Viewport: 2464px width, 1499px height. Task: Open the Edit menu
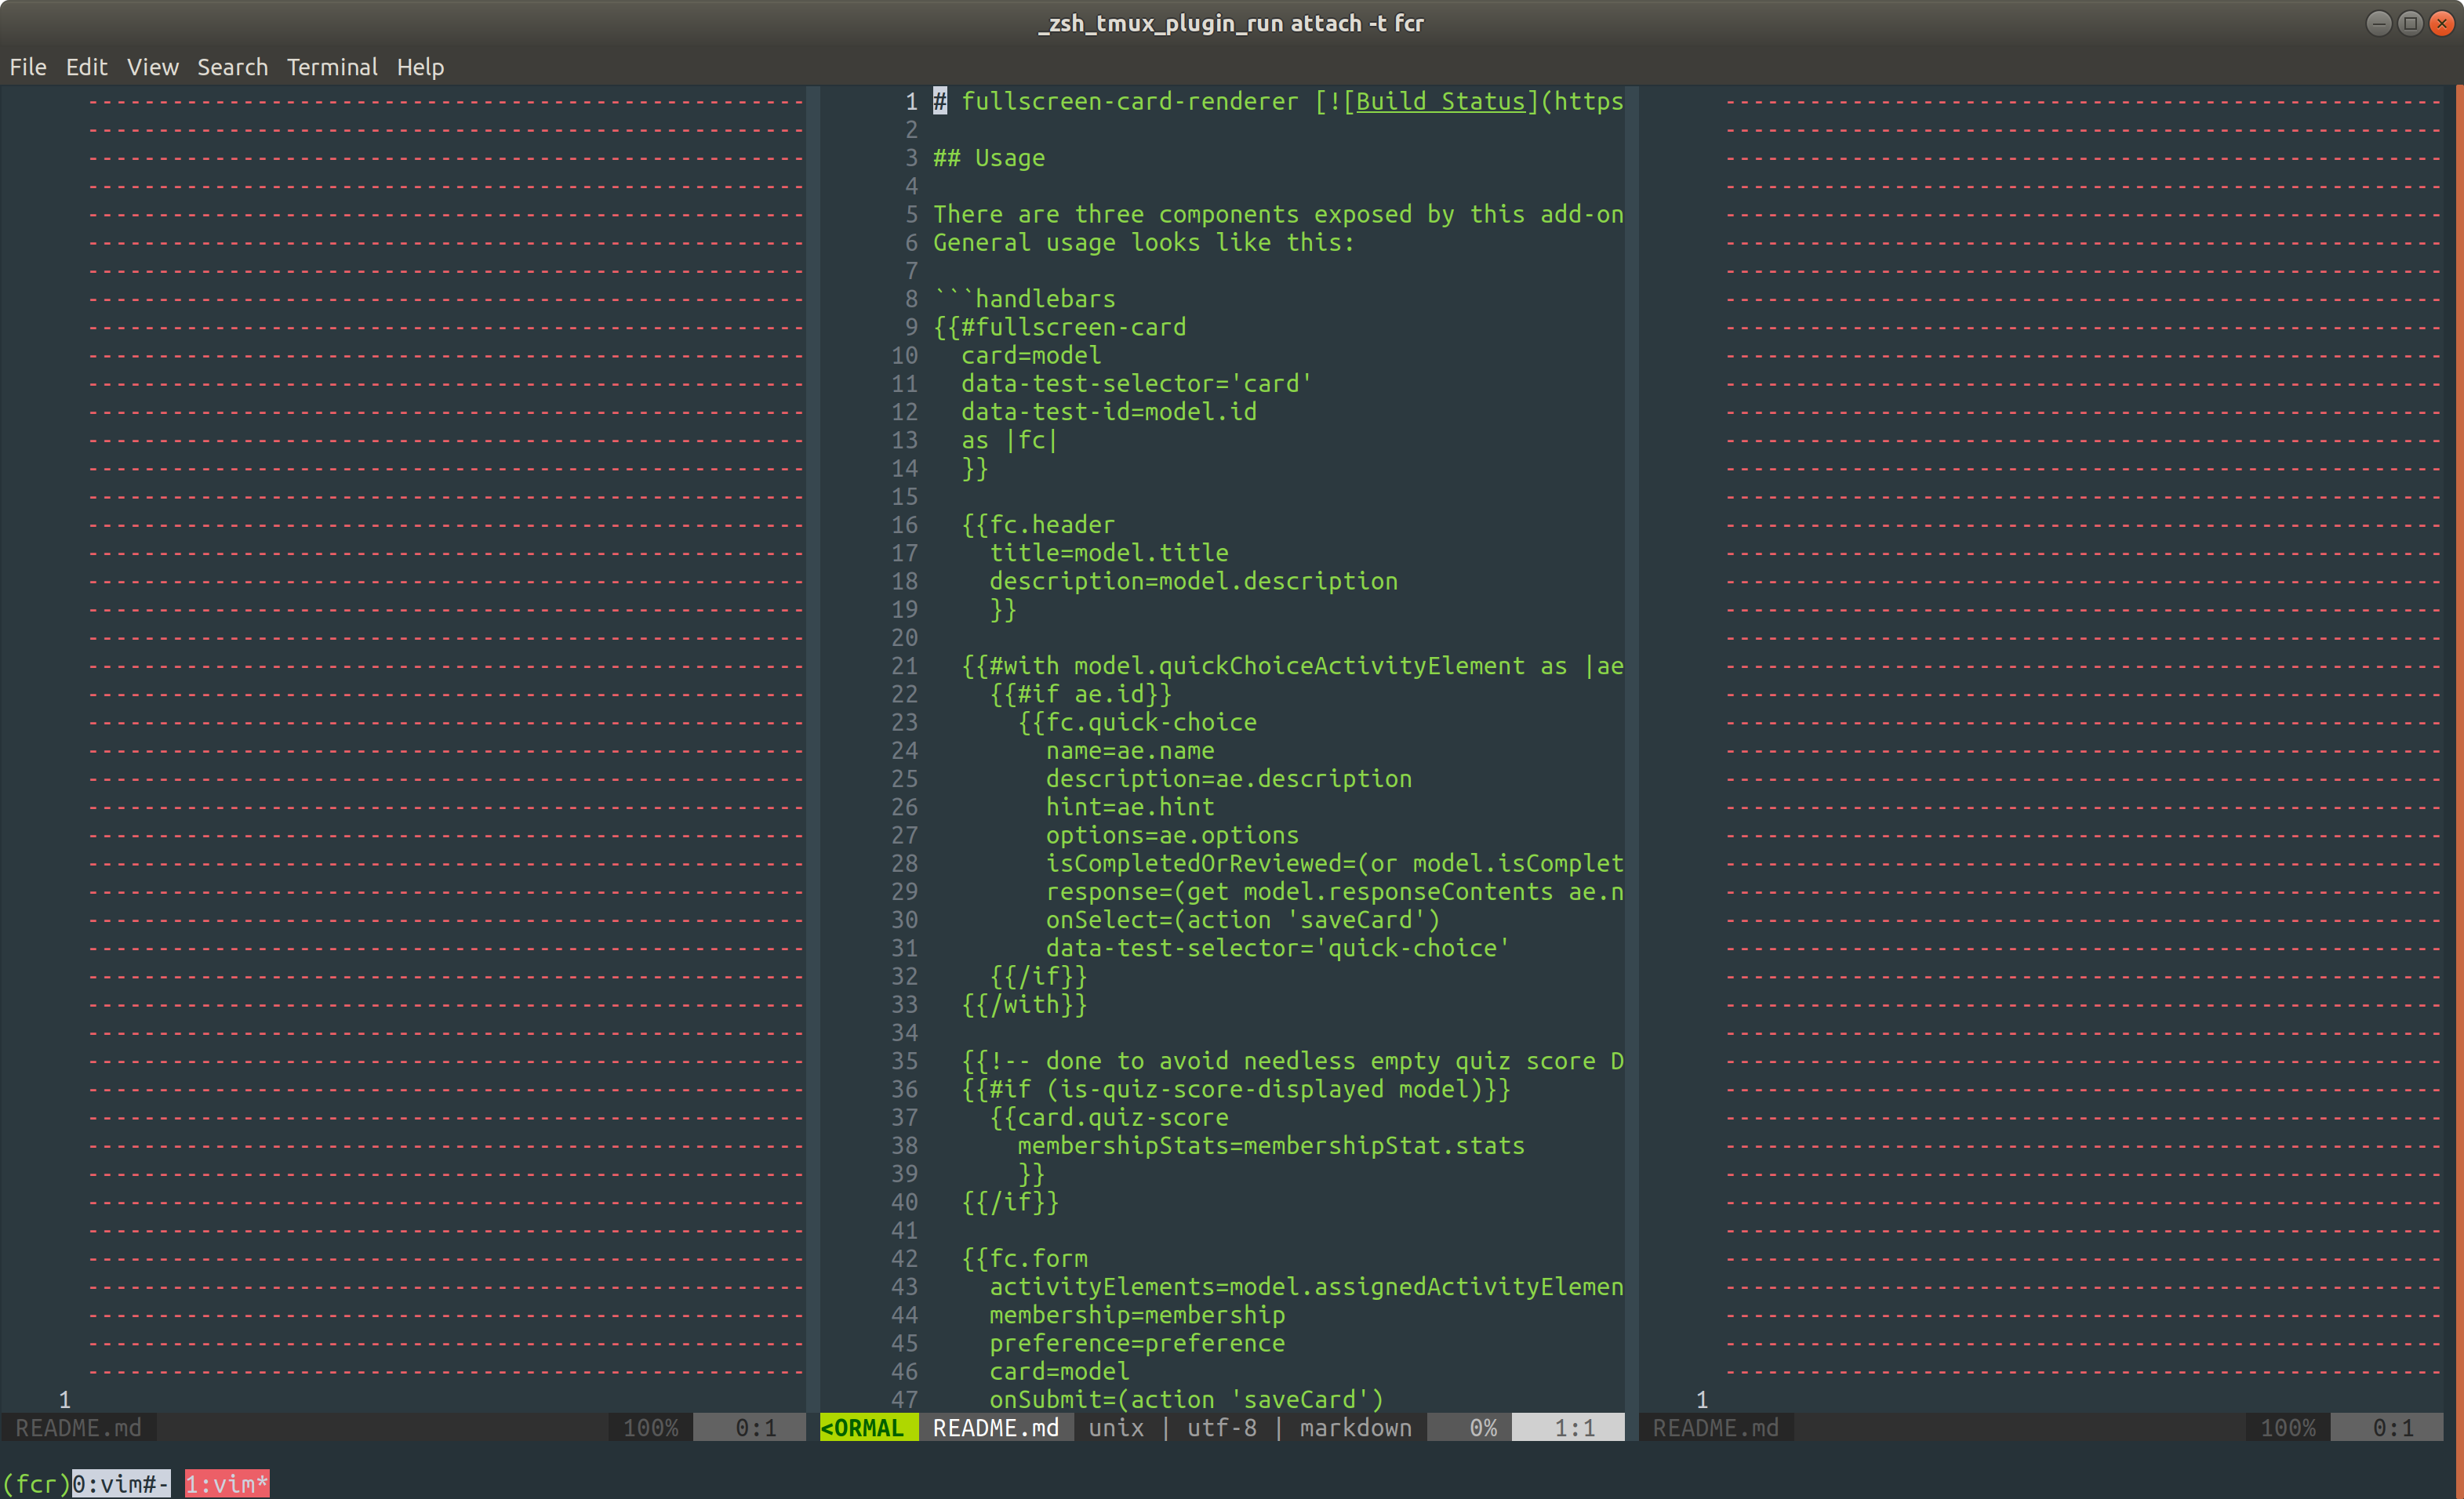point(86,67)
